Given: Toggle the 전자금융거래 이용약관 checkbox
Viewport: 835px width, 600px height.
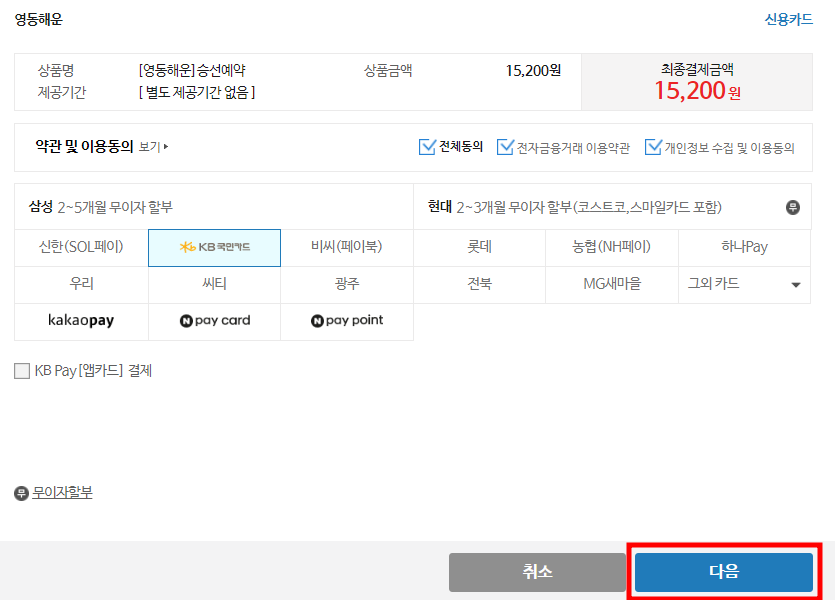Looking at the screenshot, I should point(505,146).
